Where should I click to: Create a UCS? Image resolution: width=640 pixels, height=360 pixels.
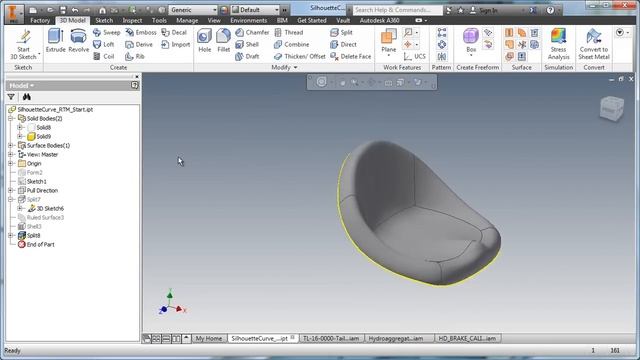[x=415, y=56]
